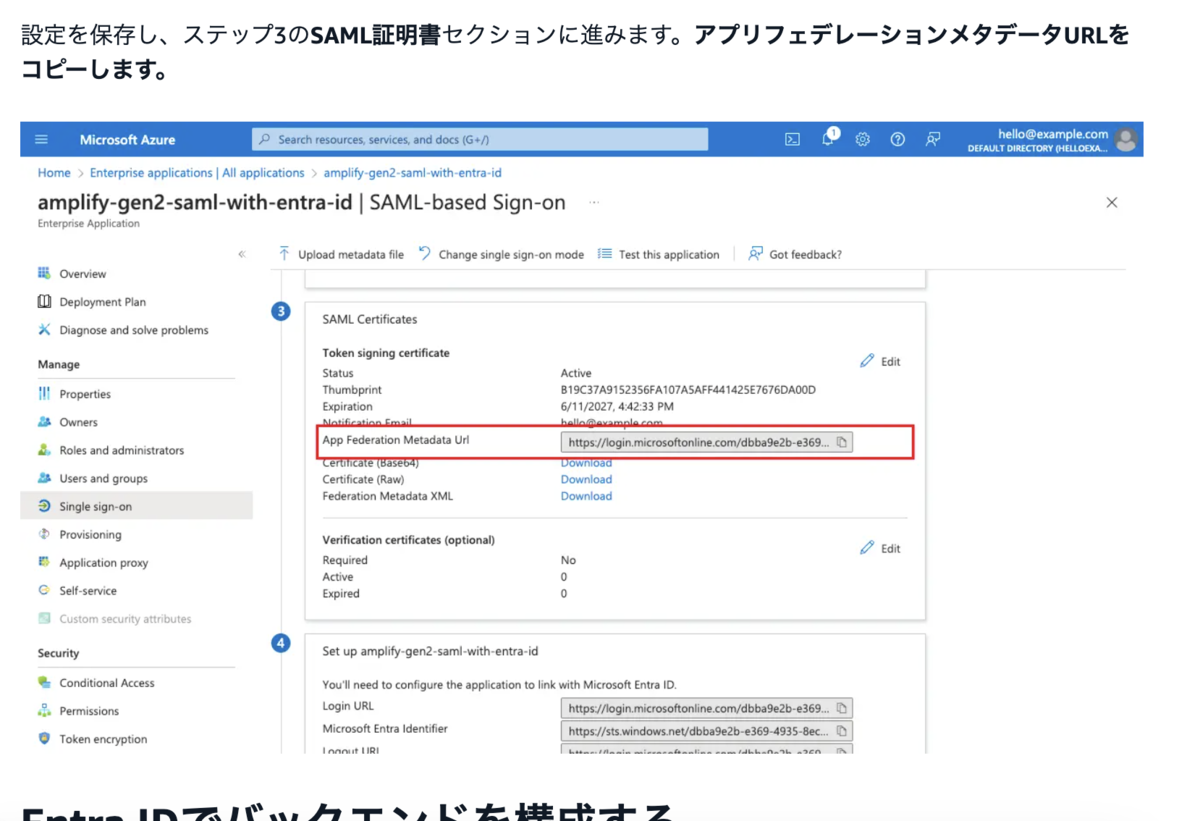
Task: Open the portal settings gear
Action: point(862,140)
